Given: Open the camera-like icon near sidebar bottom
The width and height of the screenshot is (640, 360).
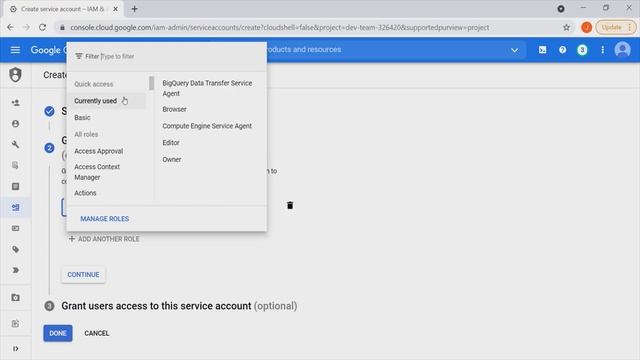Looking at the screenshot, I should tap(16, 298).
